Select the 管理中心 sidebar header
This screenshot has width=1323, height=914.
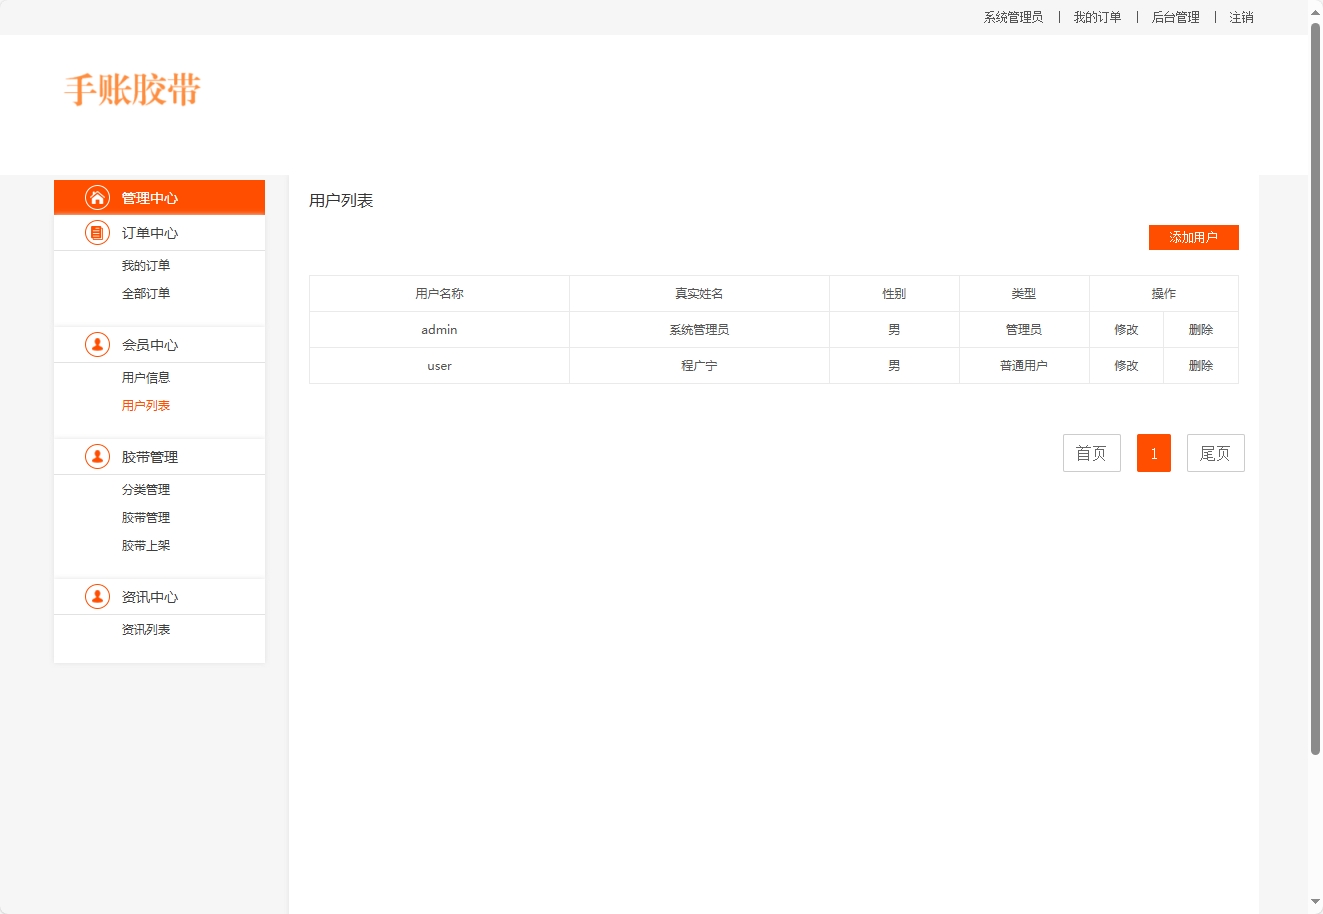point(159,197)
